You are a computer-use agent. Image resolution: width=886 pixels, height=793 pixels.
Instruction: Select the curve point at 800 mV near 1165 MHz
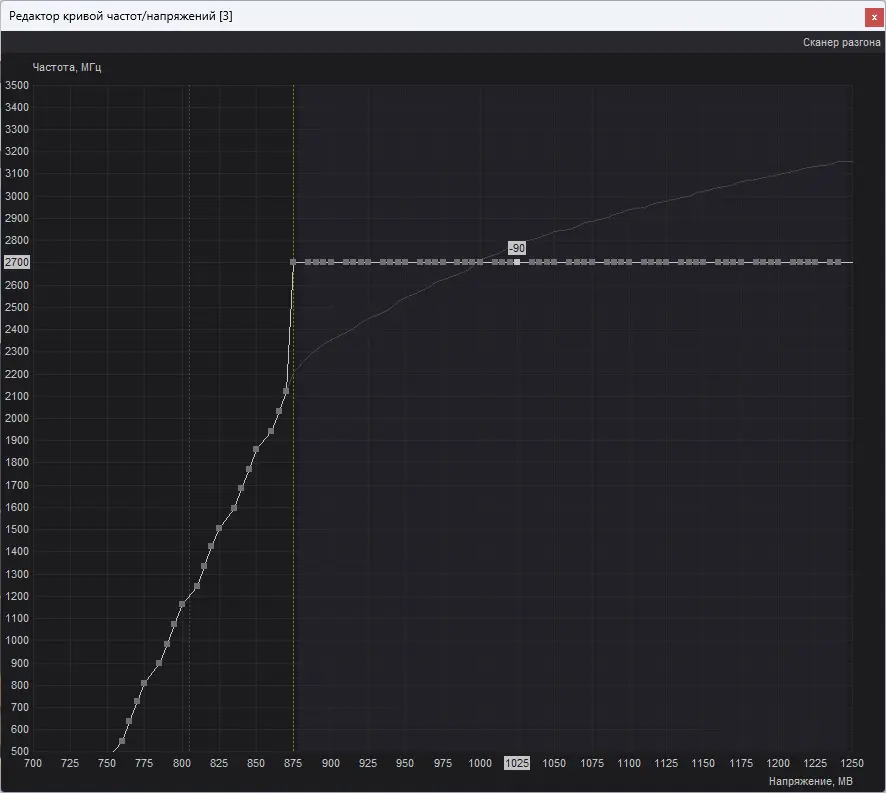click(182, 604)
